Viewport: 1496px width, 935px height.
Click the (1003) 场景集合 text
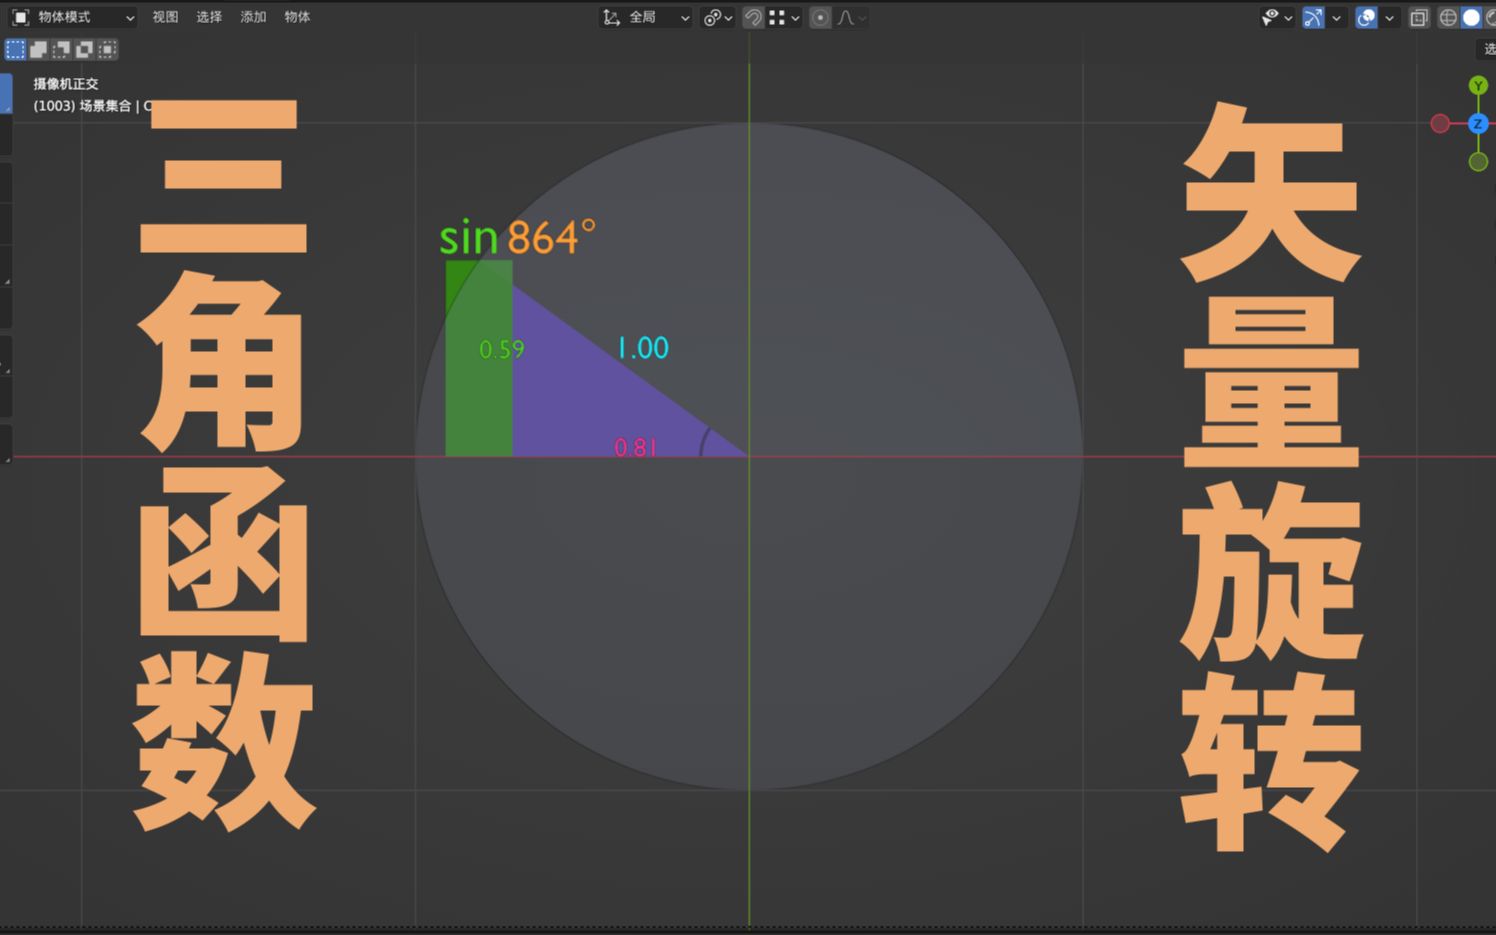[x=82, y=106]
